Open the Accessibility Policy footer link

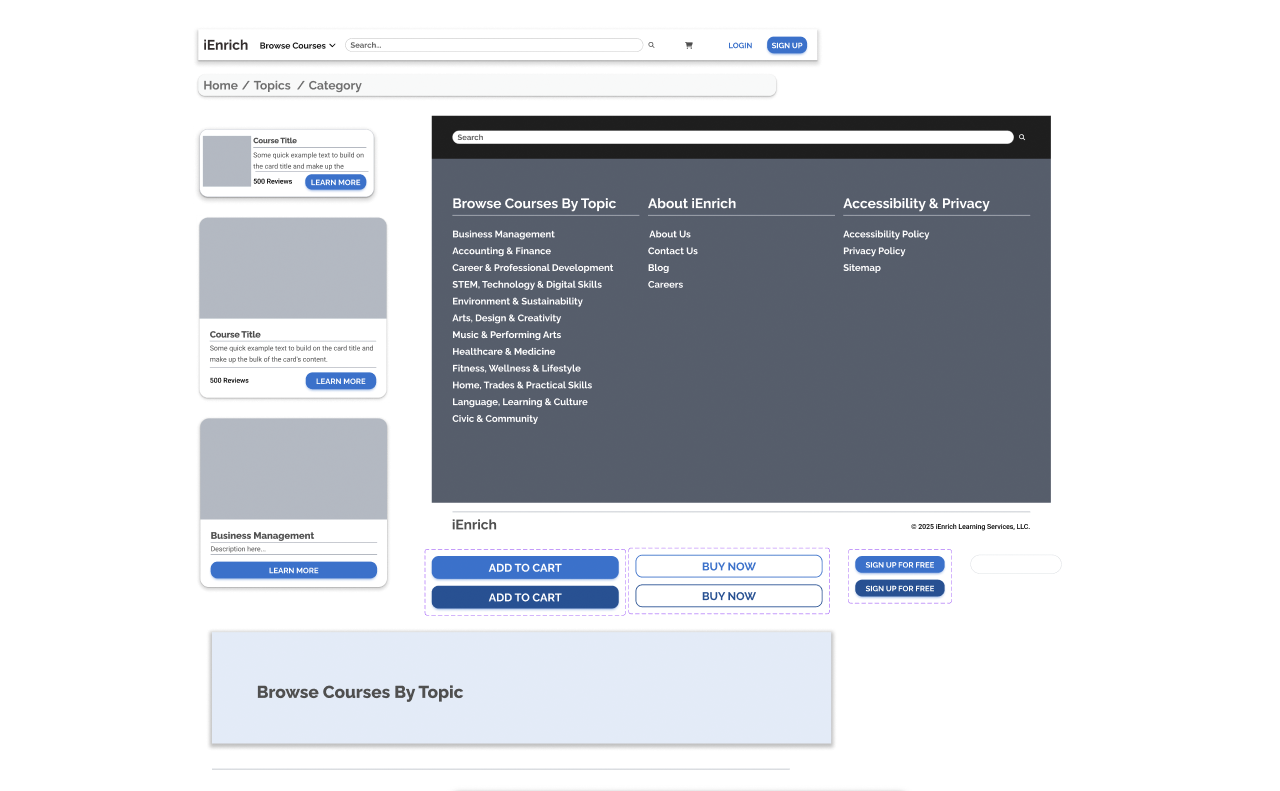pyautogui.click(x=886, y=234)
